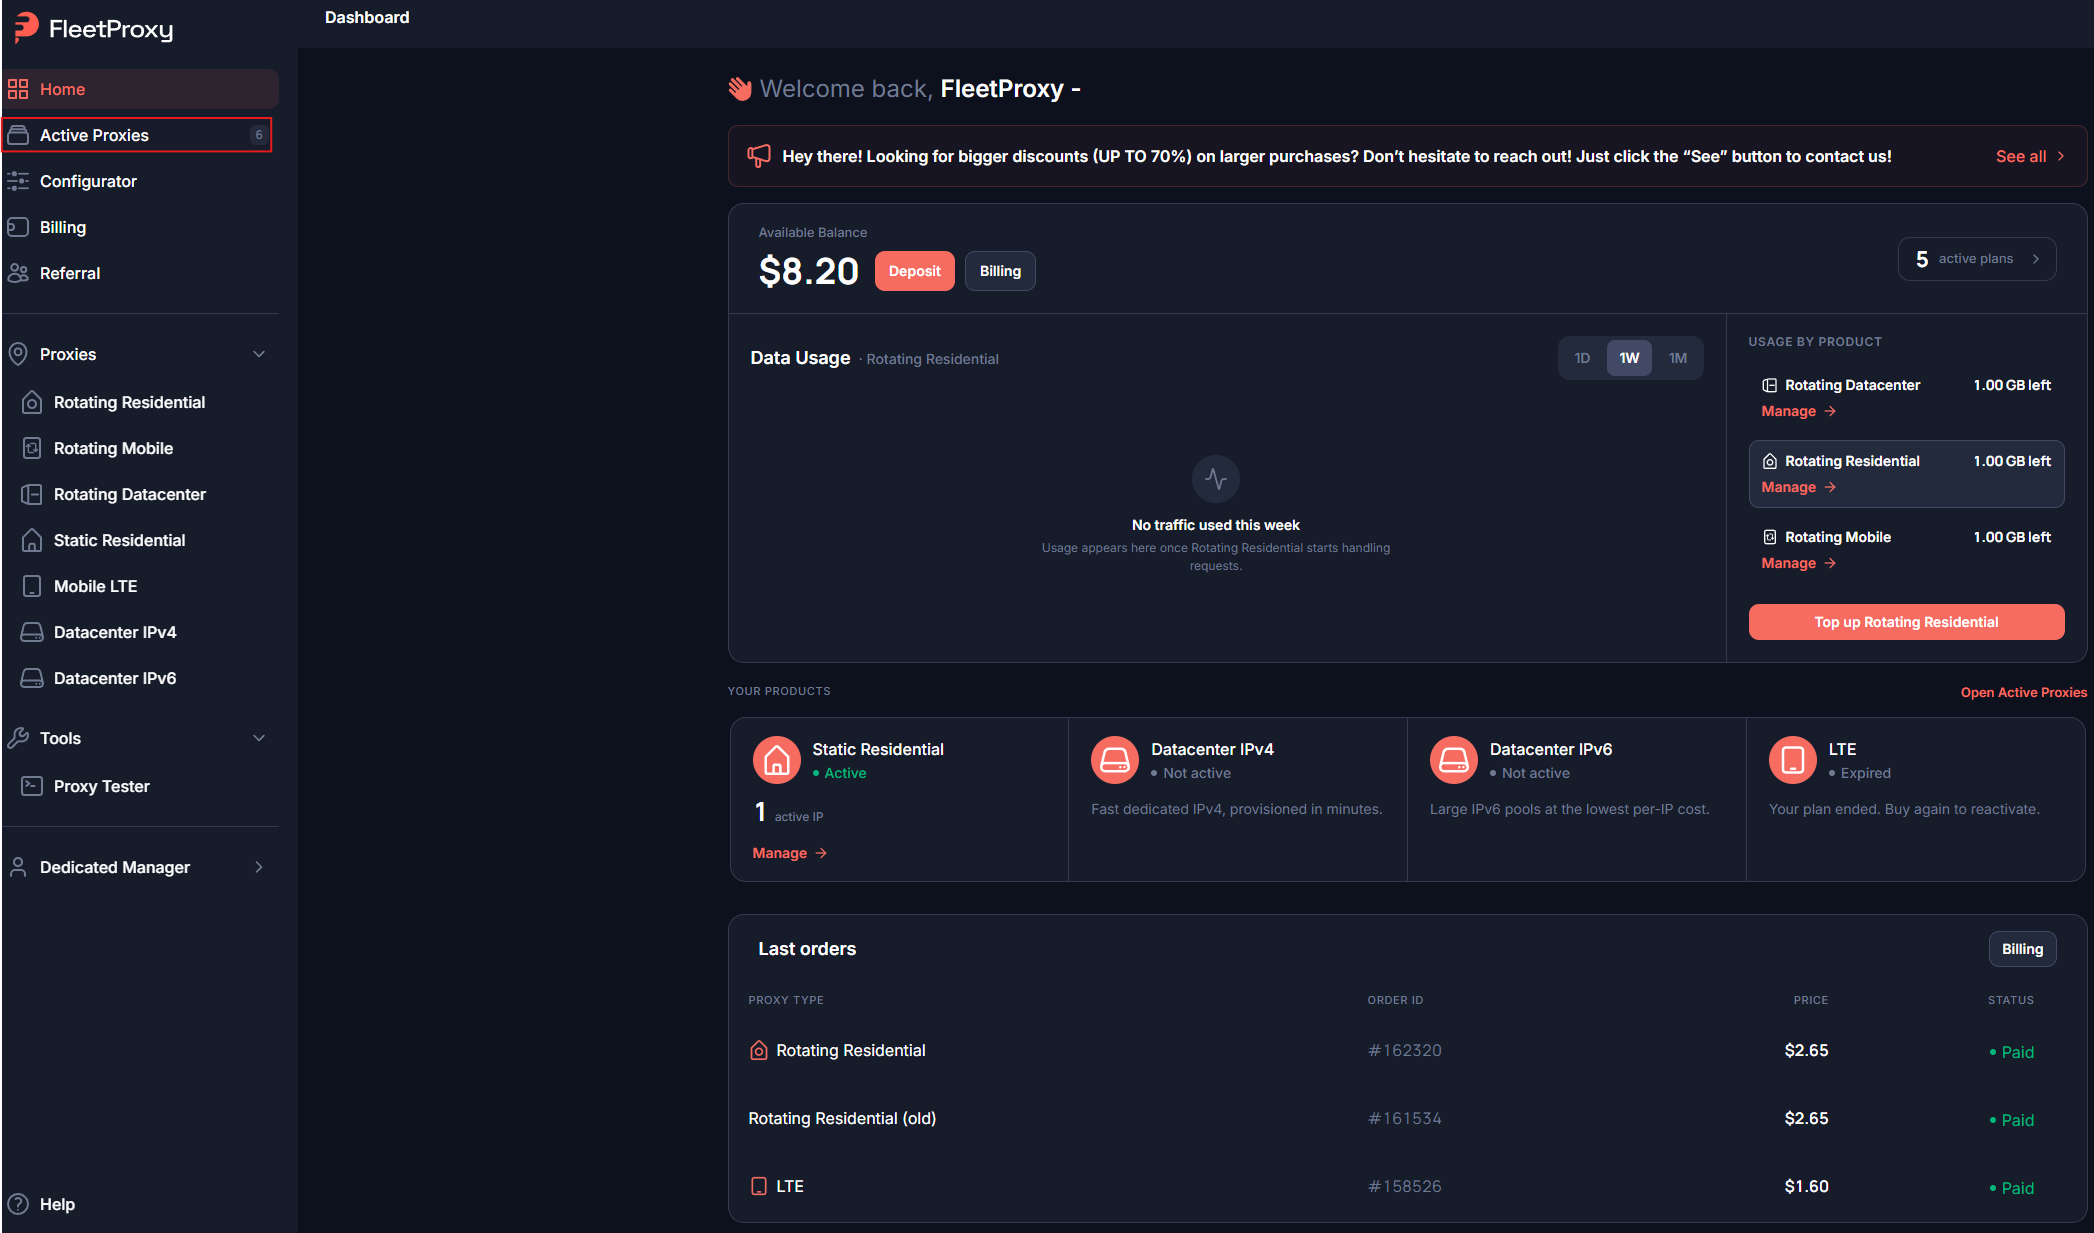
Task: Manage Rotating Mobile usage
Action: click(1799, 563)
